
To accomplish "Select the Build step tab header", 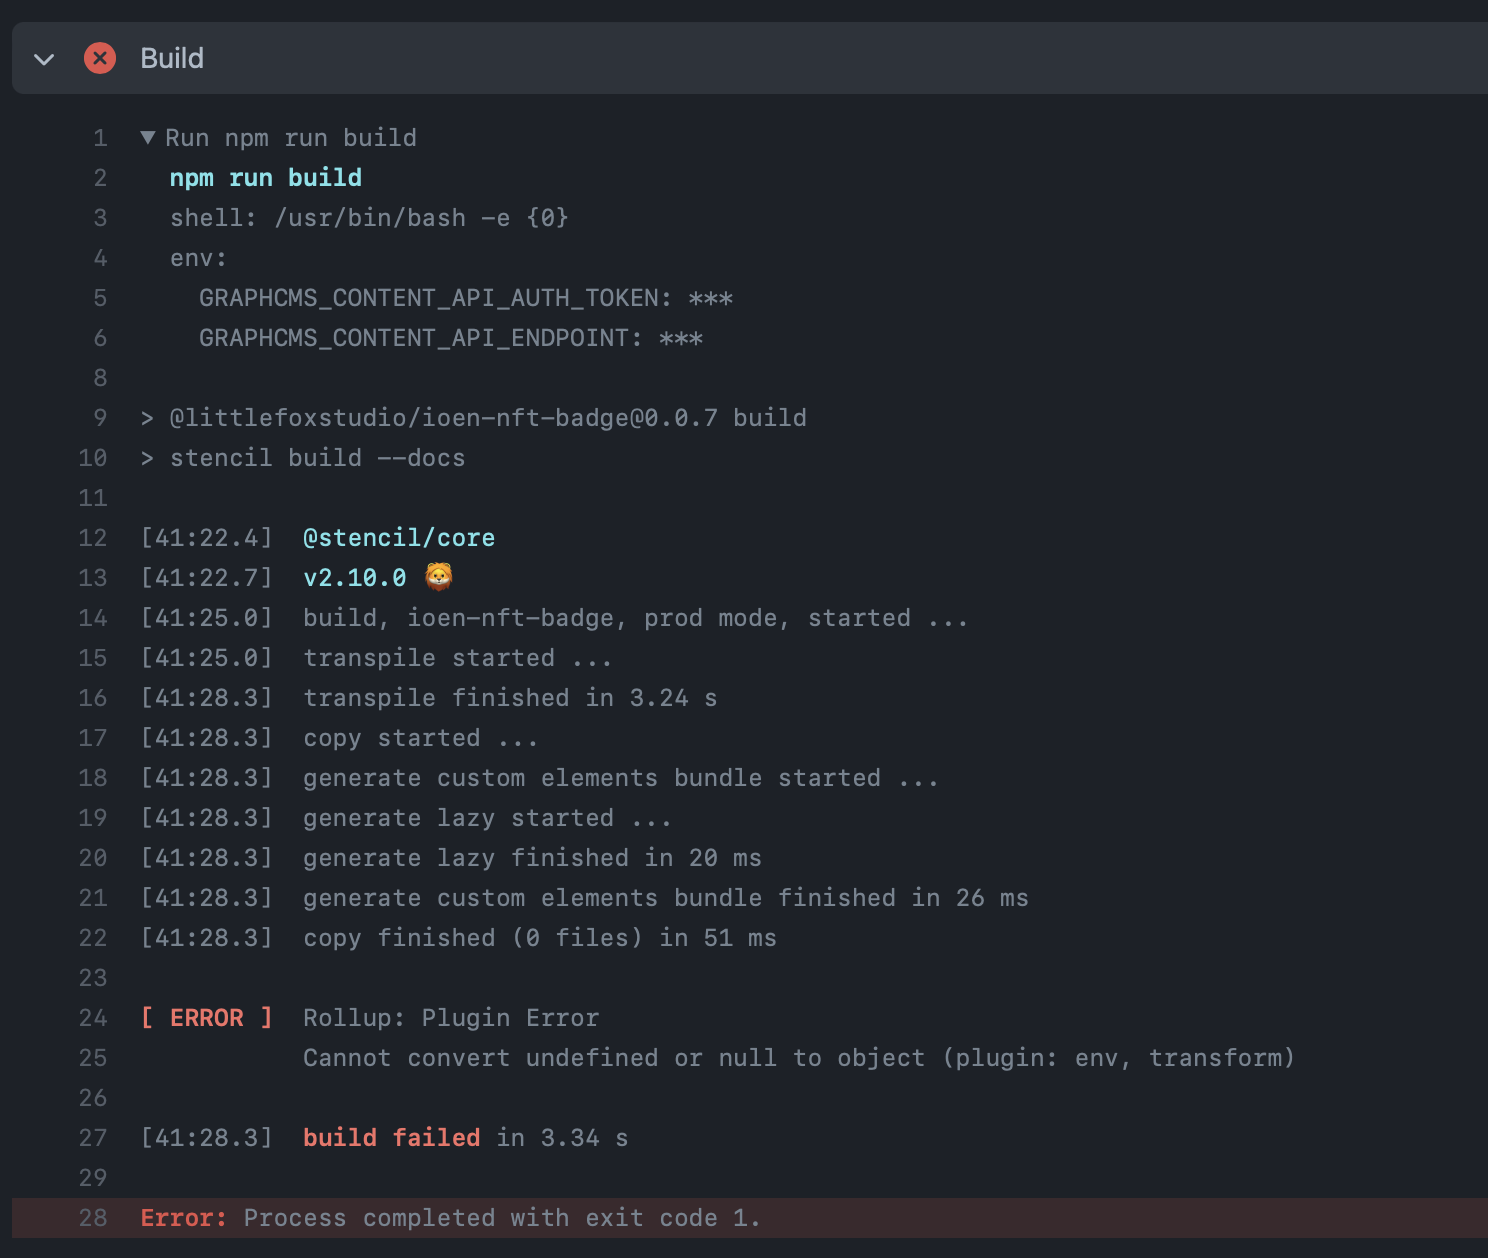I will pyautogui.click(x=172, y=58).
